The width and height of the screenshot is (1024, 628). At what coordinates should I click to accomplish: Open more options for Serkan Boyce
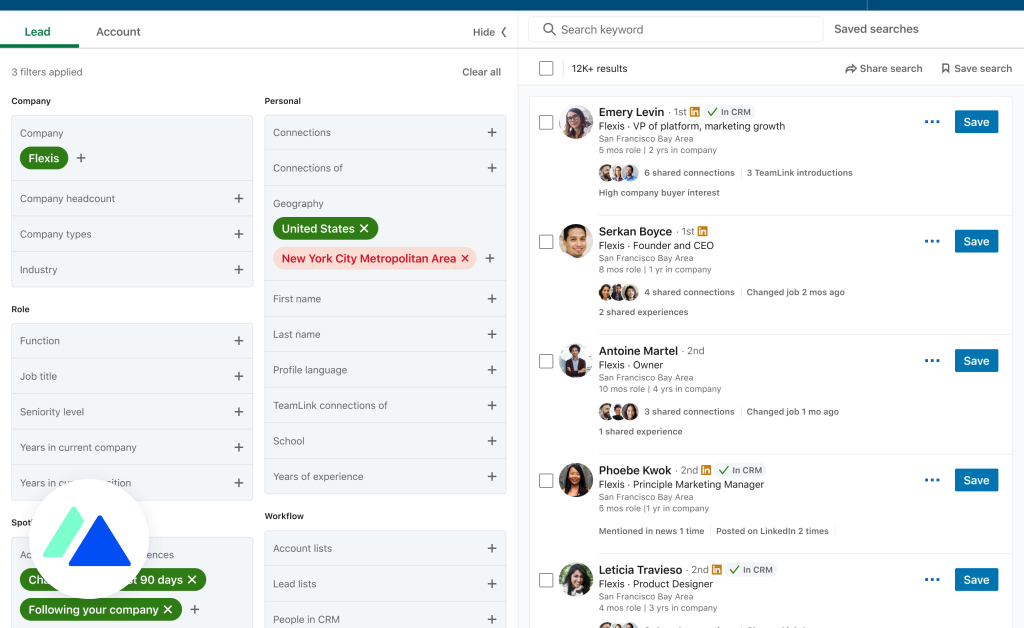pos(932,242)
